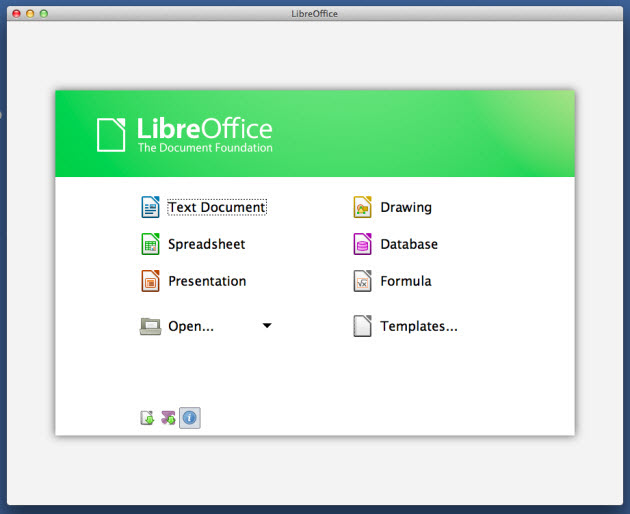Create a new Text Document
The image size is (630, 514).
[217, 207]
